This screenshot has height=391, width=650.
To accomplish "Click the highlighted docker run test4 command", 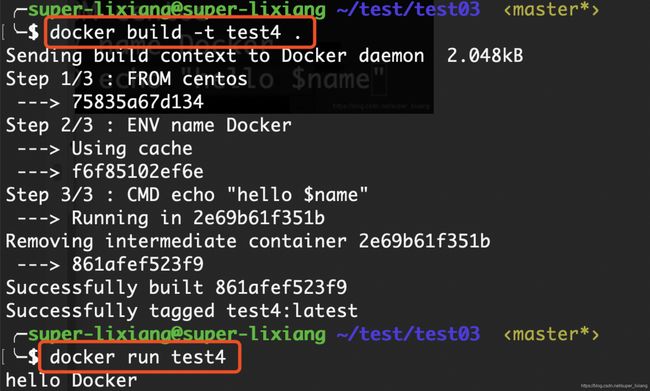I will coord(140,357).
